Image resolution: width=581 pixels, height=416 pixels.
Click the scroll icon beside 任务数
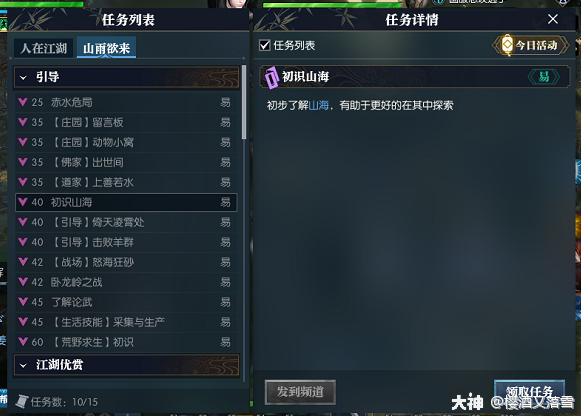click(22, 401)
